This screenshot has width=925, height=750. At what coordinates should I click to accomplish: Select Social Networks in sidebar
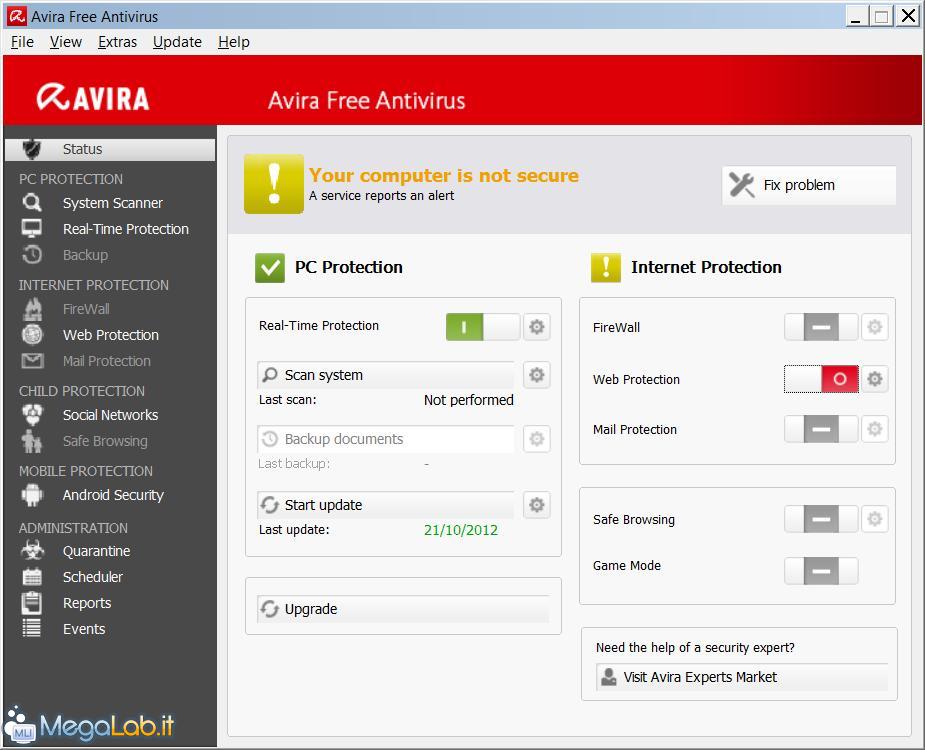110,415
